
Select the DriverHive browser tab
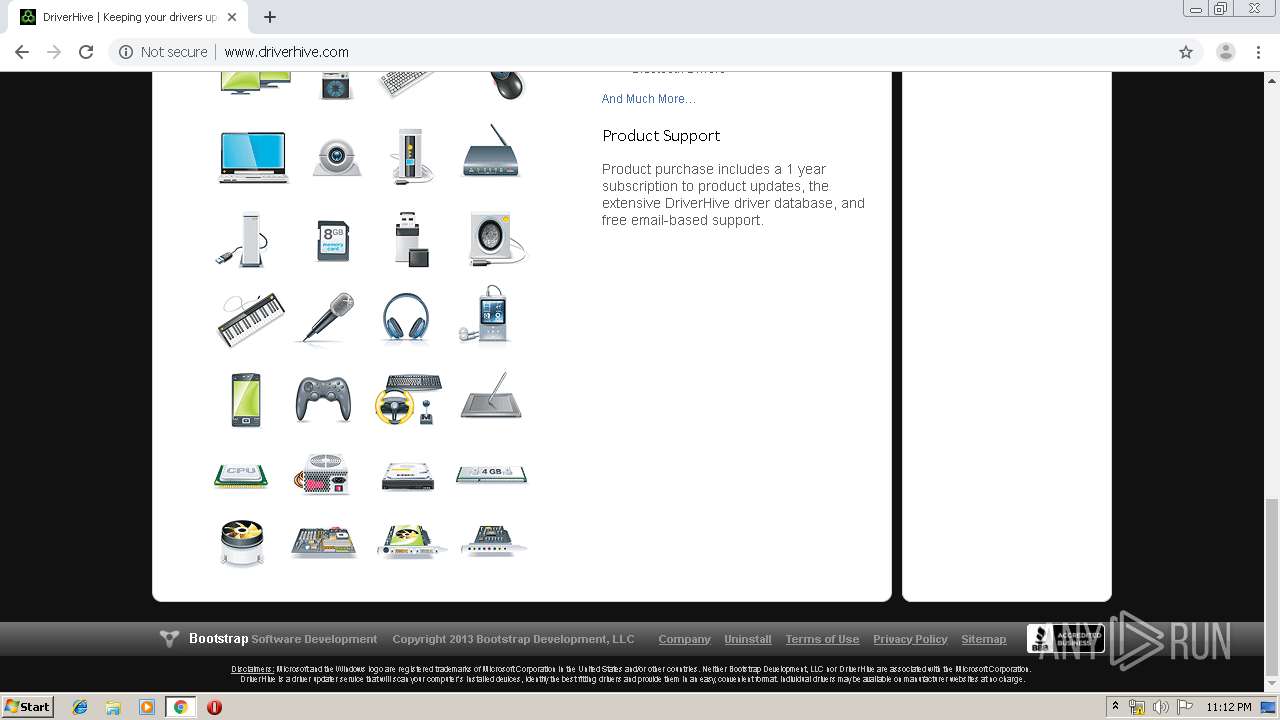(129, 17)
